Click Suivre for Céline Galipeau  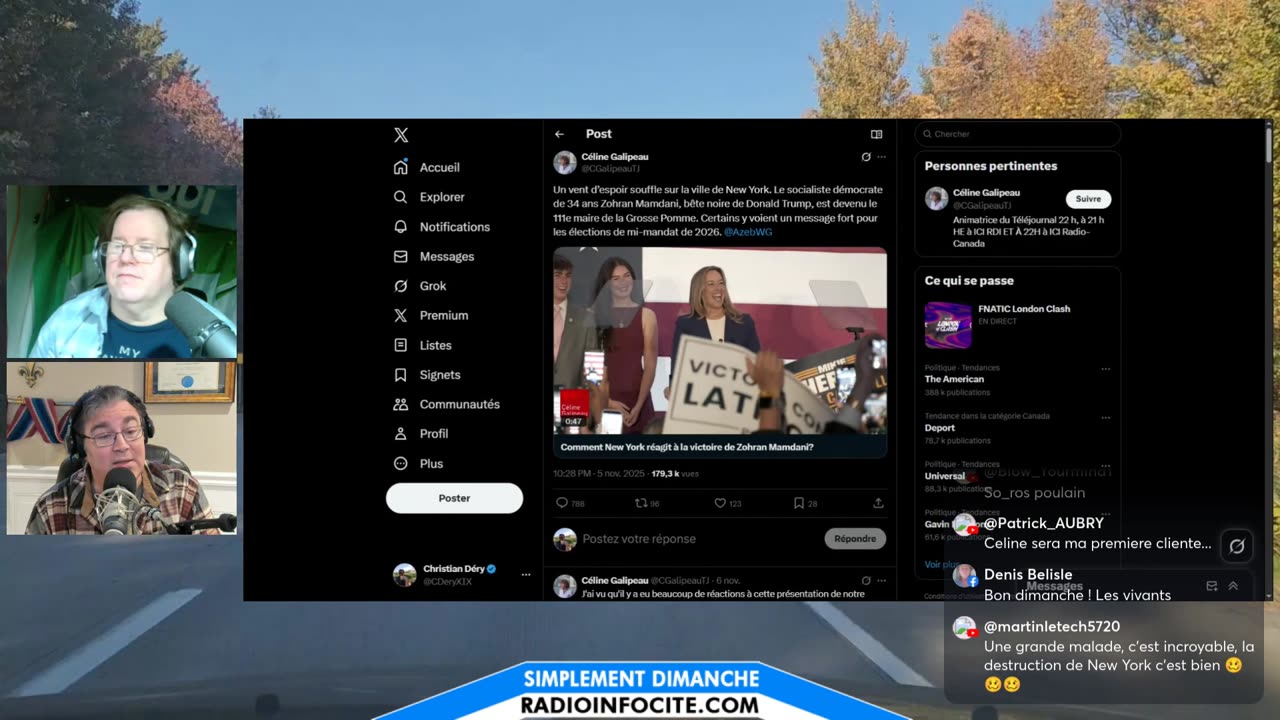coord(1088,199)
